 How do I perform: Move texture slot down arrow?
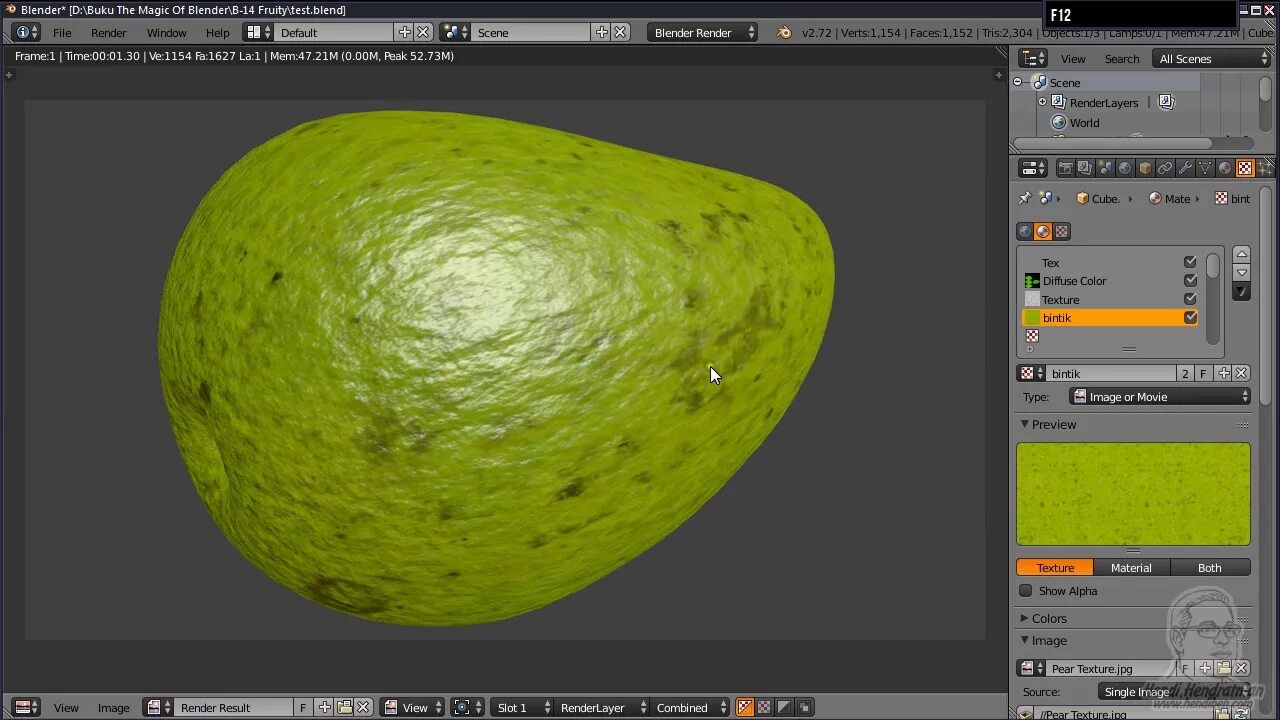point(1241,272)
